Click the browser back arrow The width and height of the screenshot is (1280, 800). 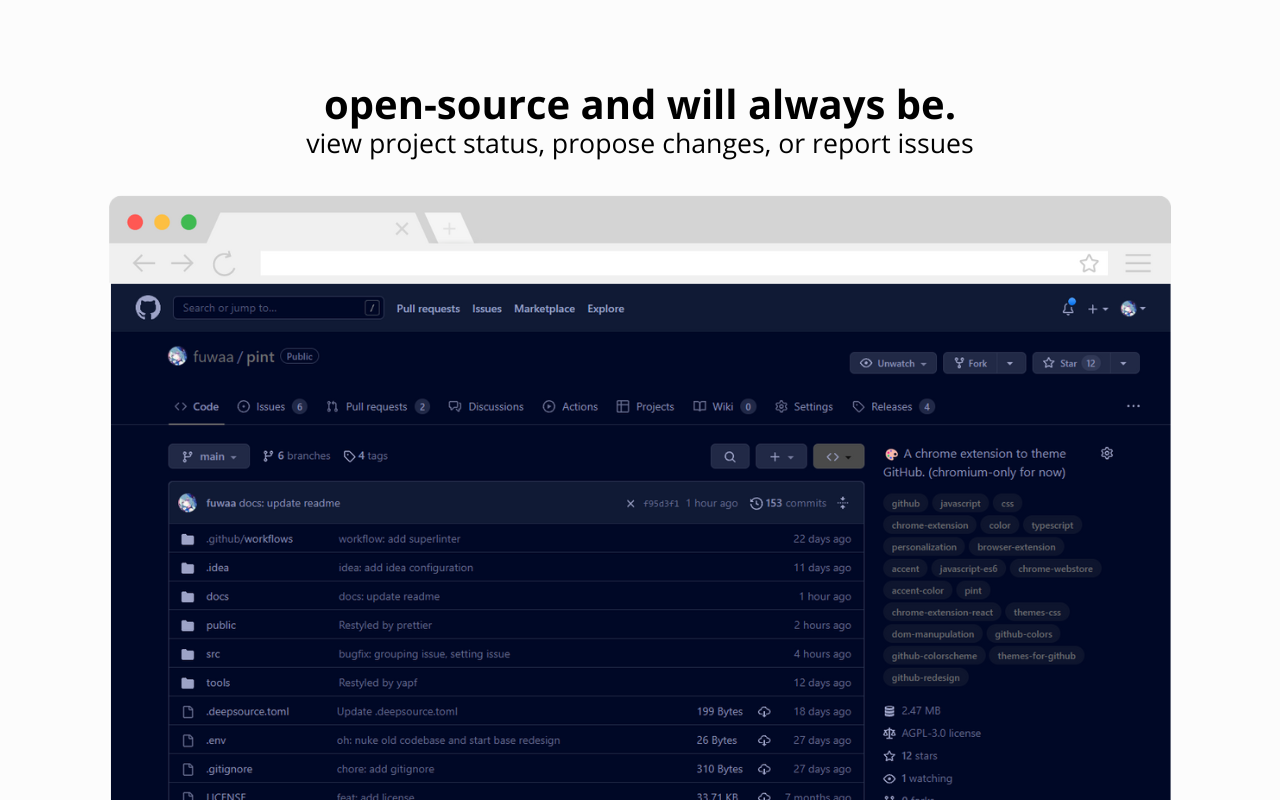click(x=144, y=263)
